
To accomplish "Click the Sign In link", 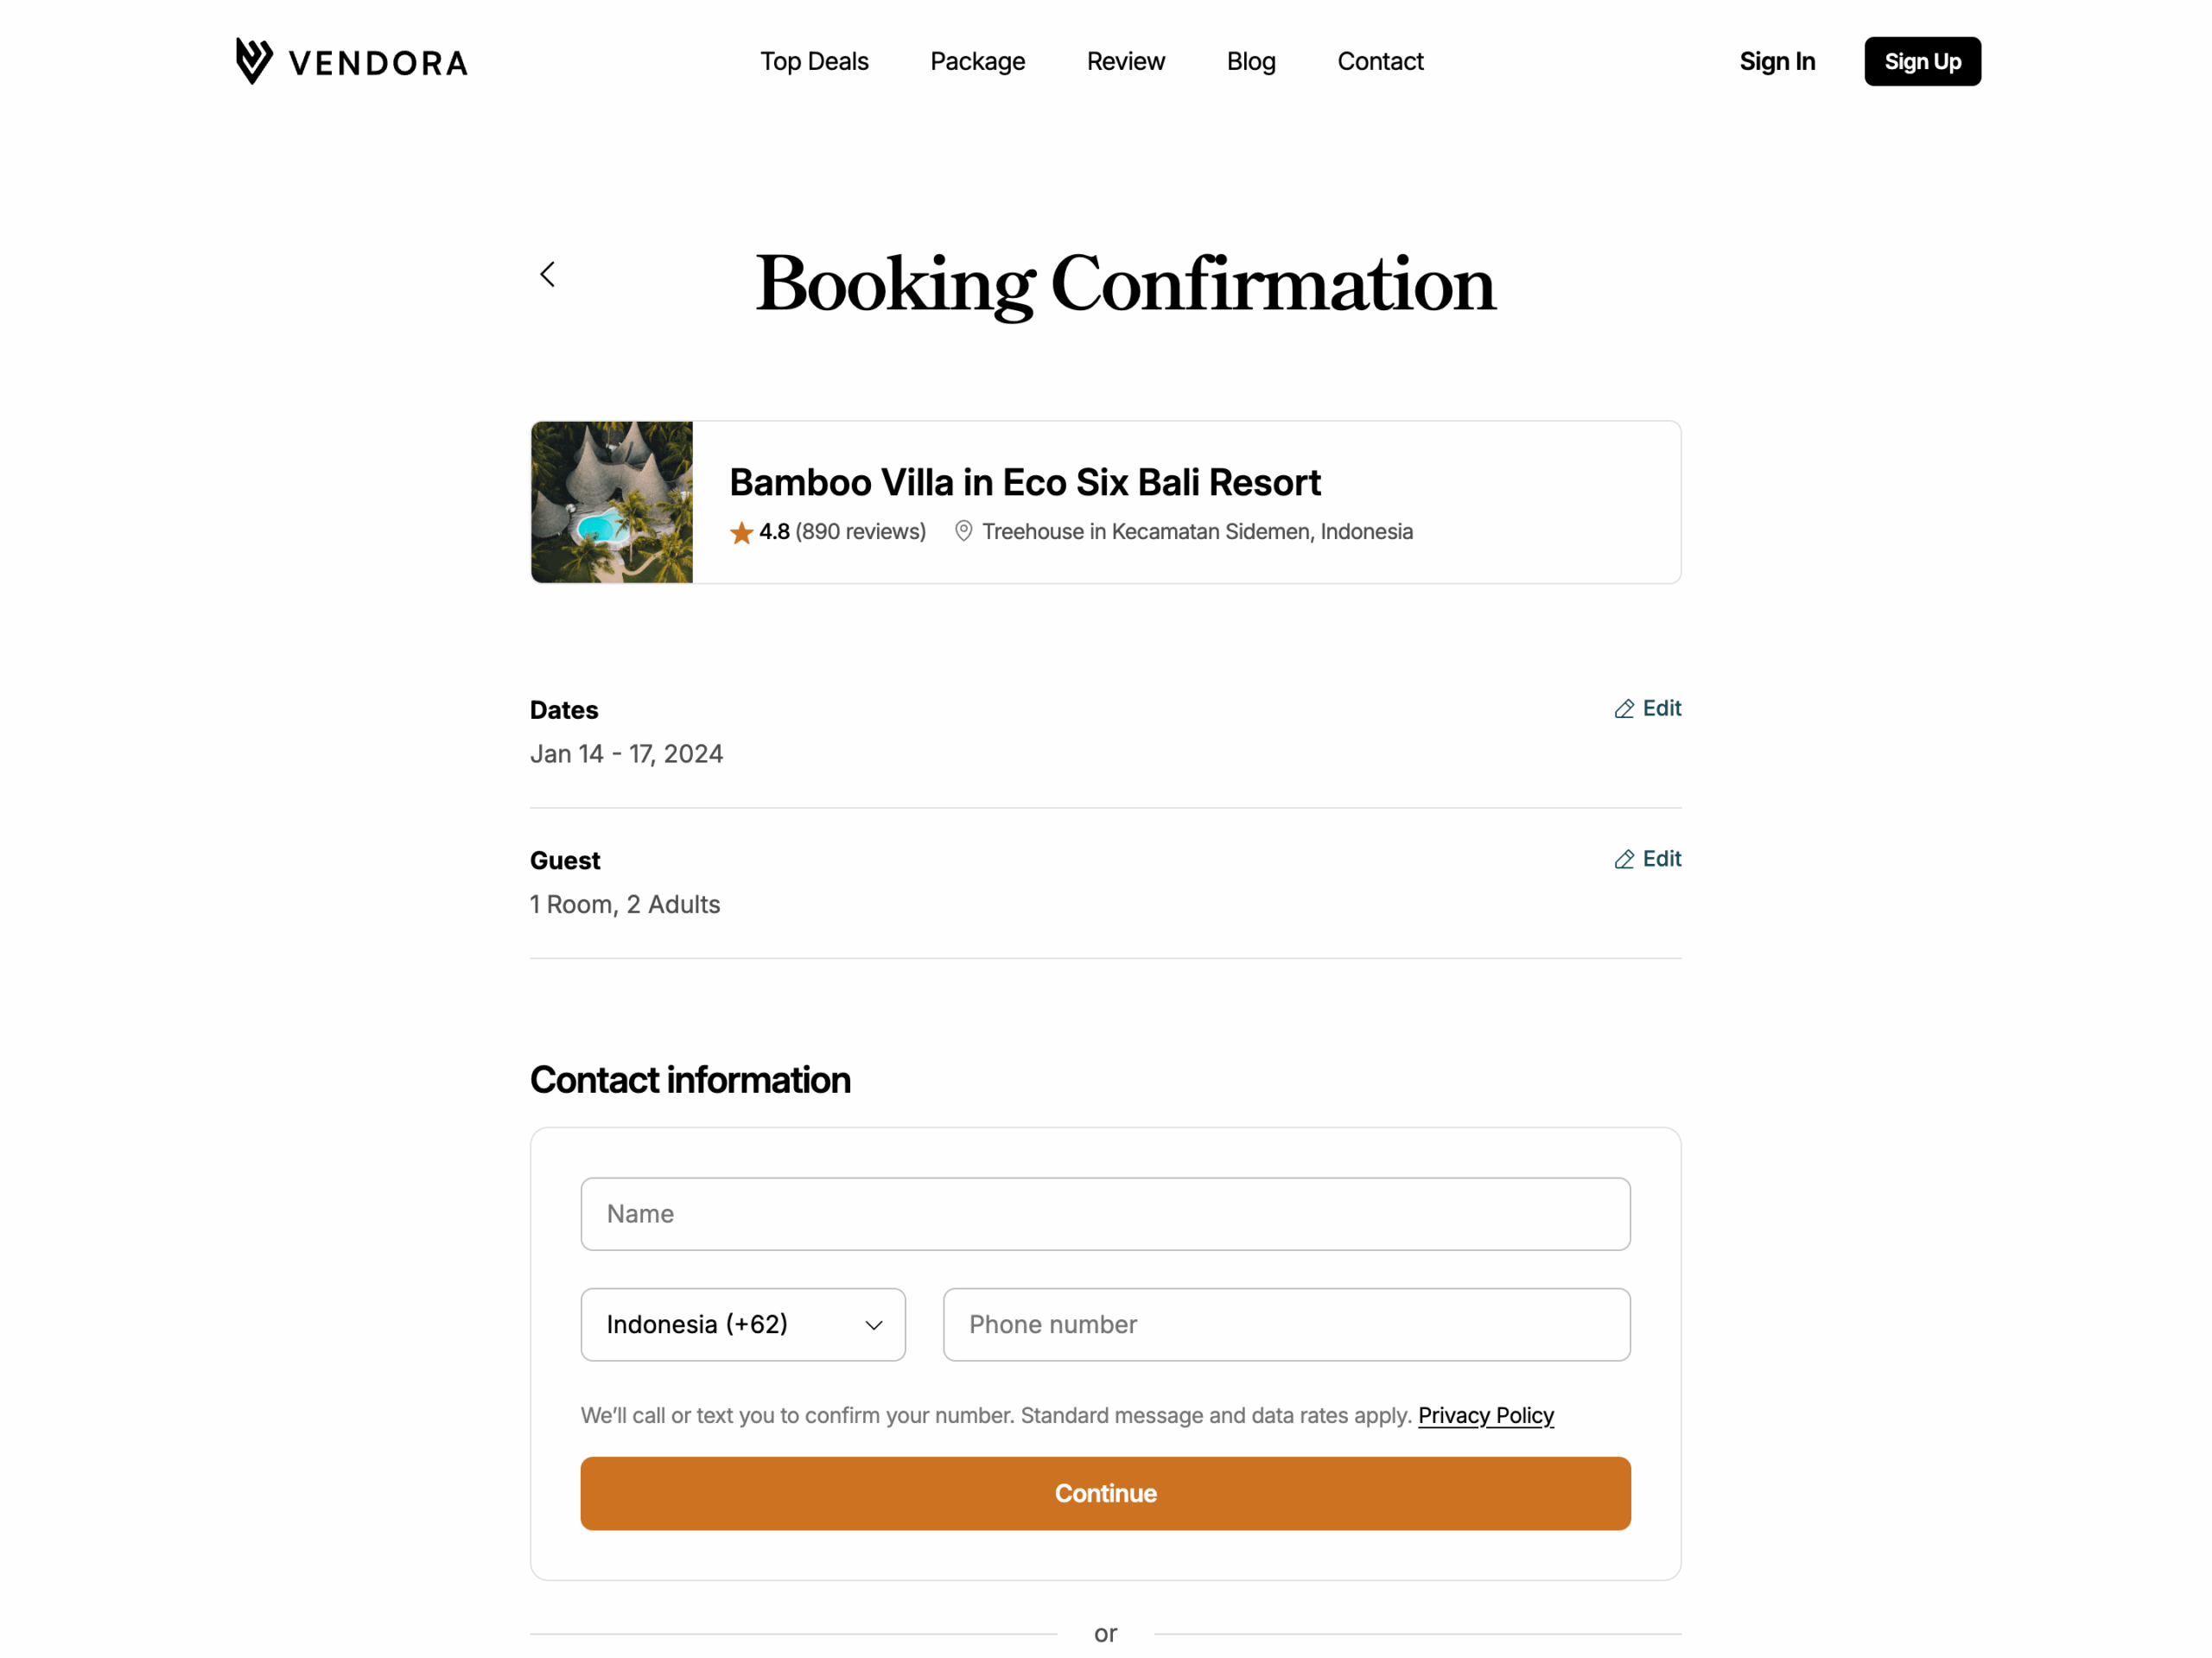I will tap(1777, 61).
